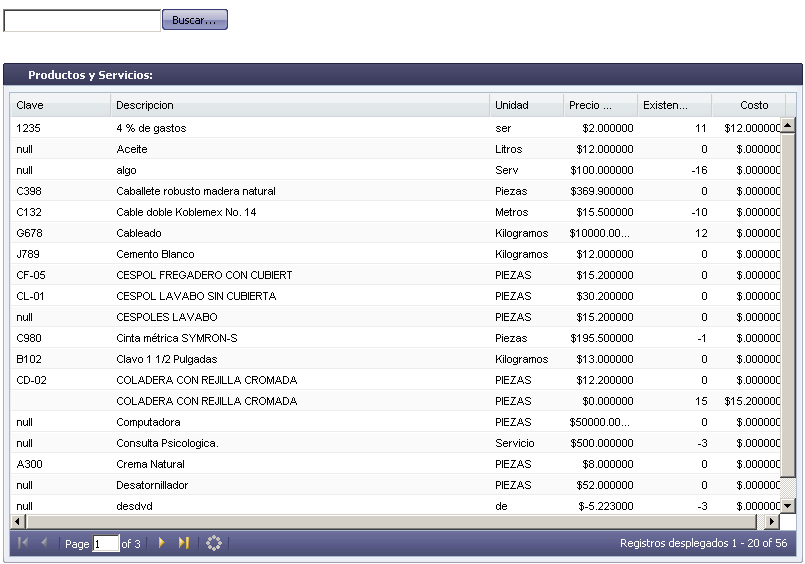Image resolution: width=805 pixels, height=564 pixels.
Task: Sort by the Costo column header
Action: (x=748, y=105)
